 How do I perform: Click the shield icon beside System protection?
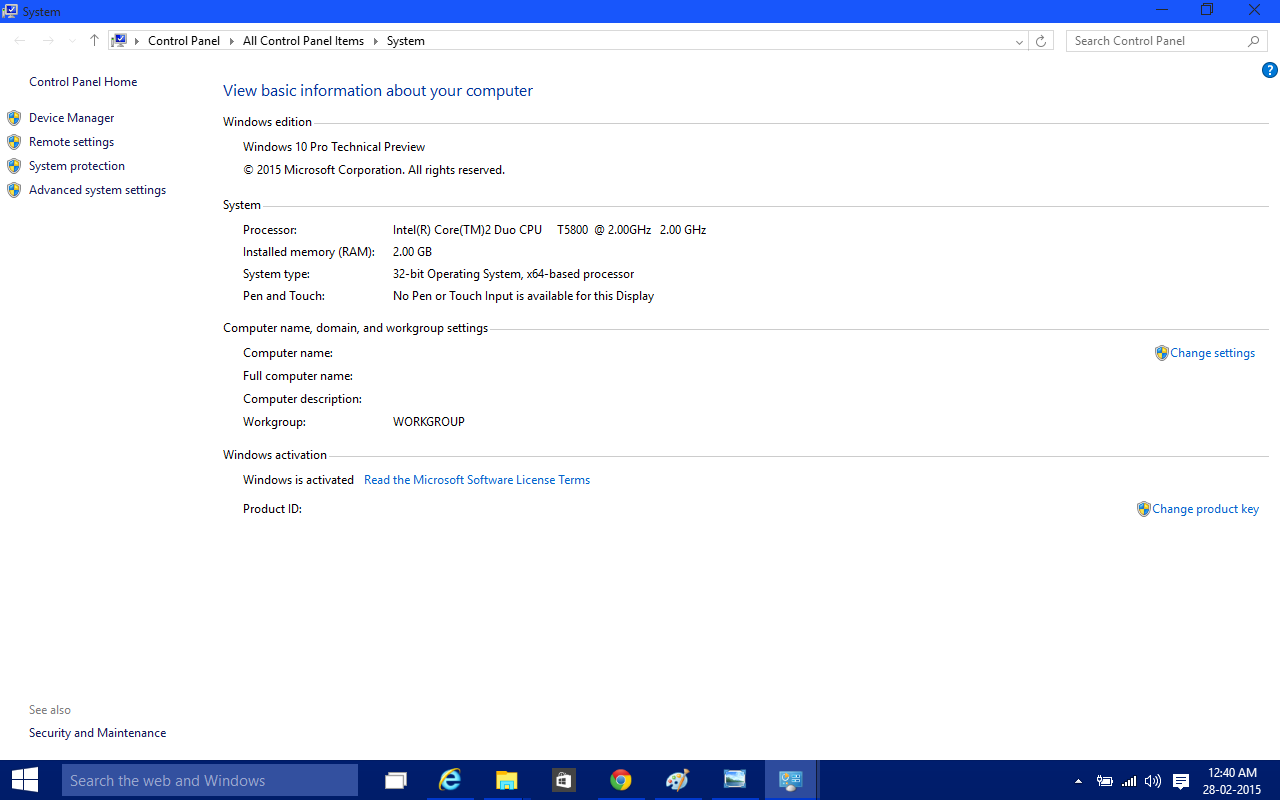14,166
